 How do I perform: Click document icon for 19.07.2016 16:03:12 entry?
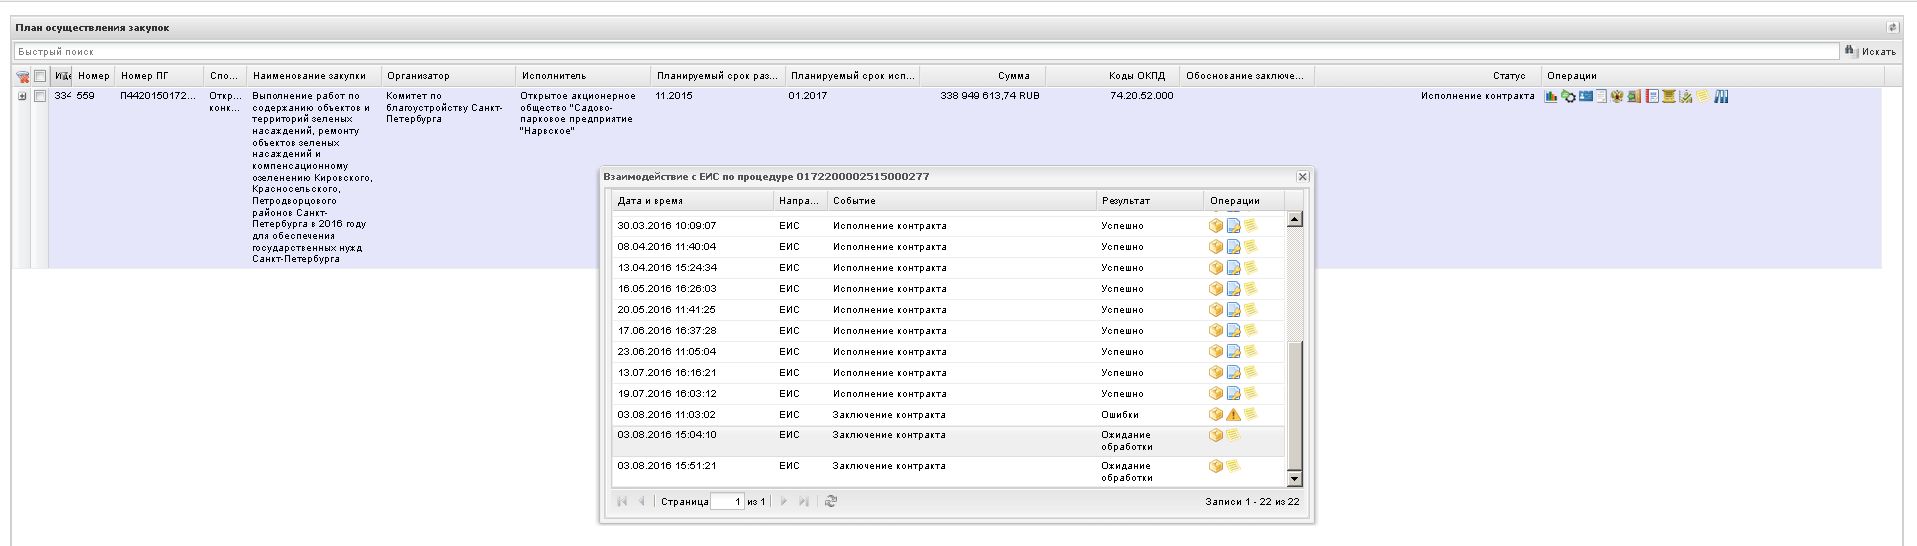tap(1233, 393)
